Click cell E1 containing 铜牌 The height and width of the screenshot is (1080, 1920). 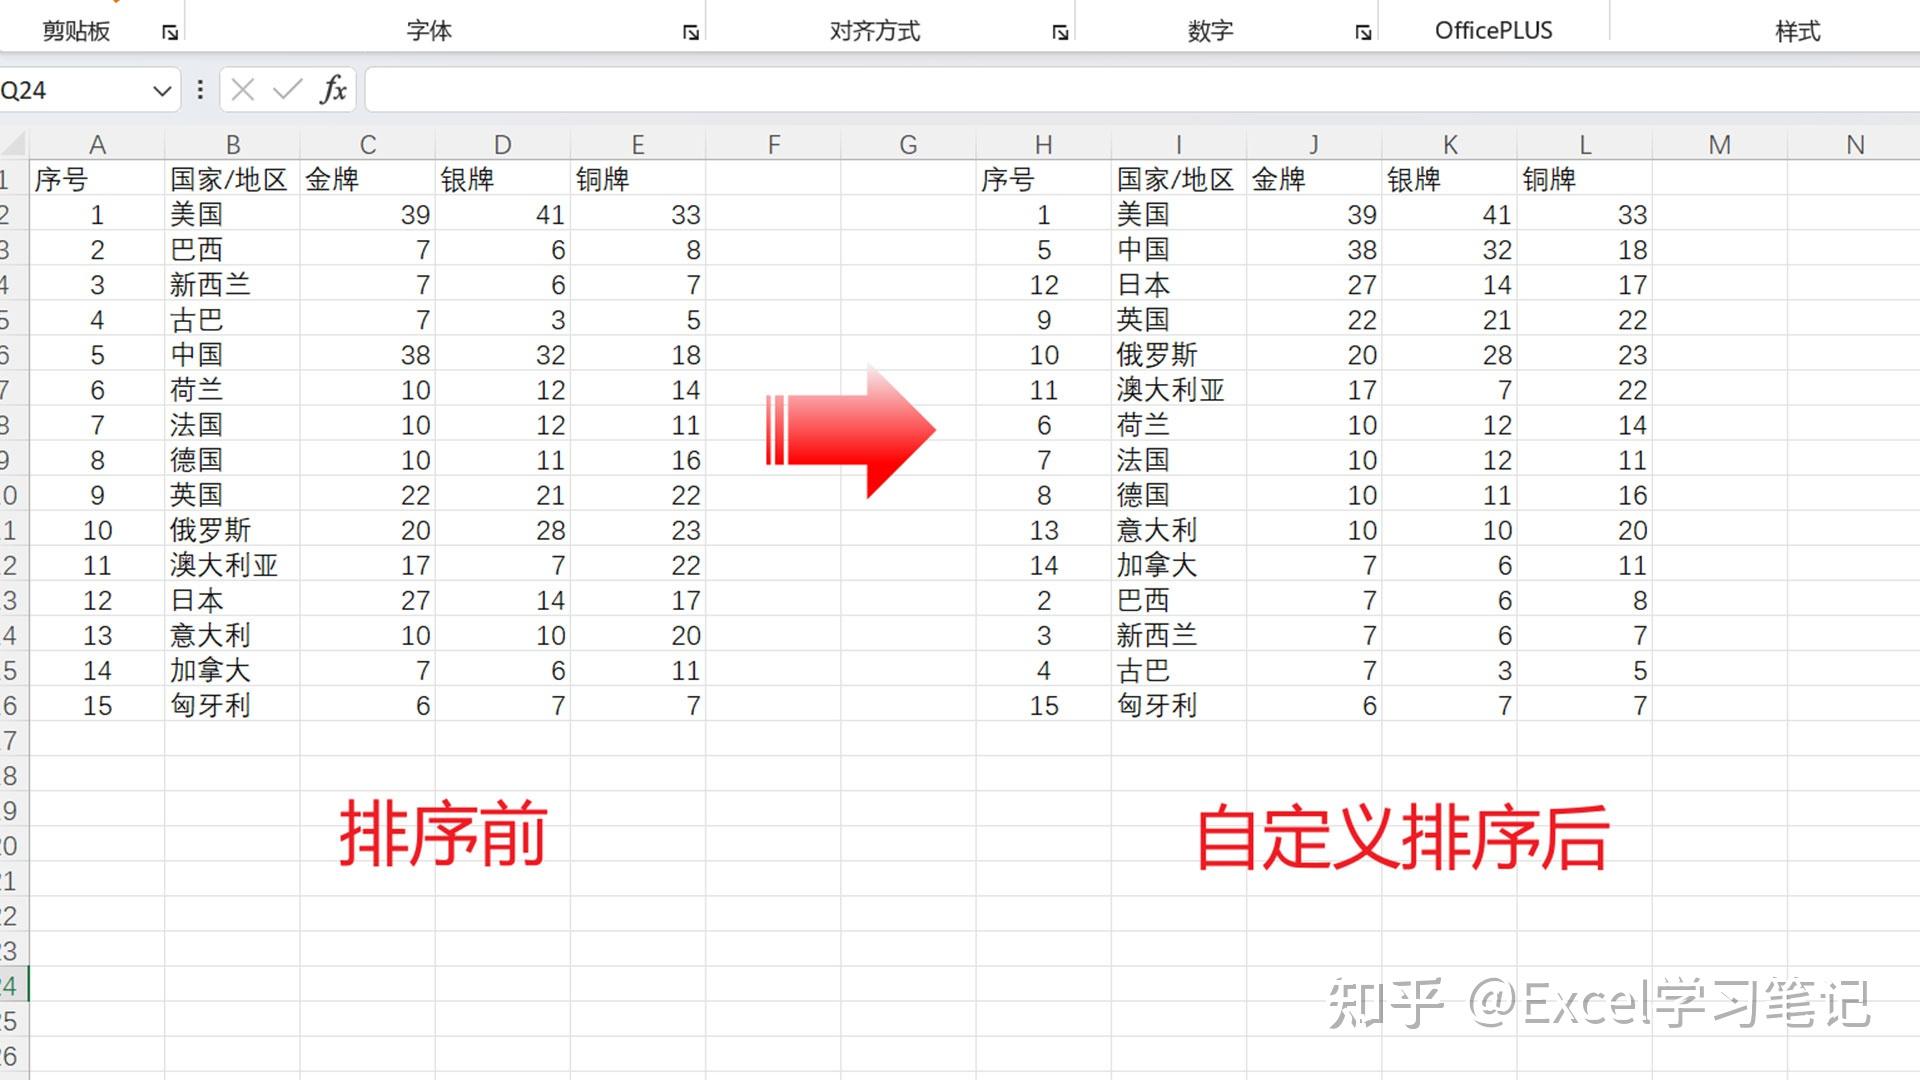click(x=637, y=179)
